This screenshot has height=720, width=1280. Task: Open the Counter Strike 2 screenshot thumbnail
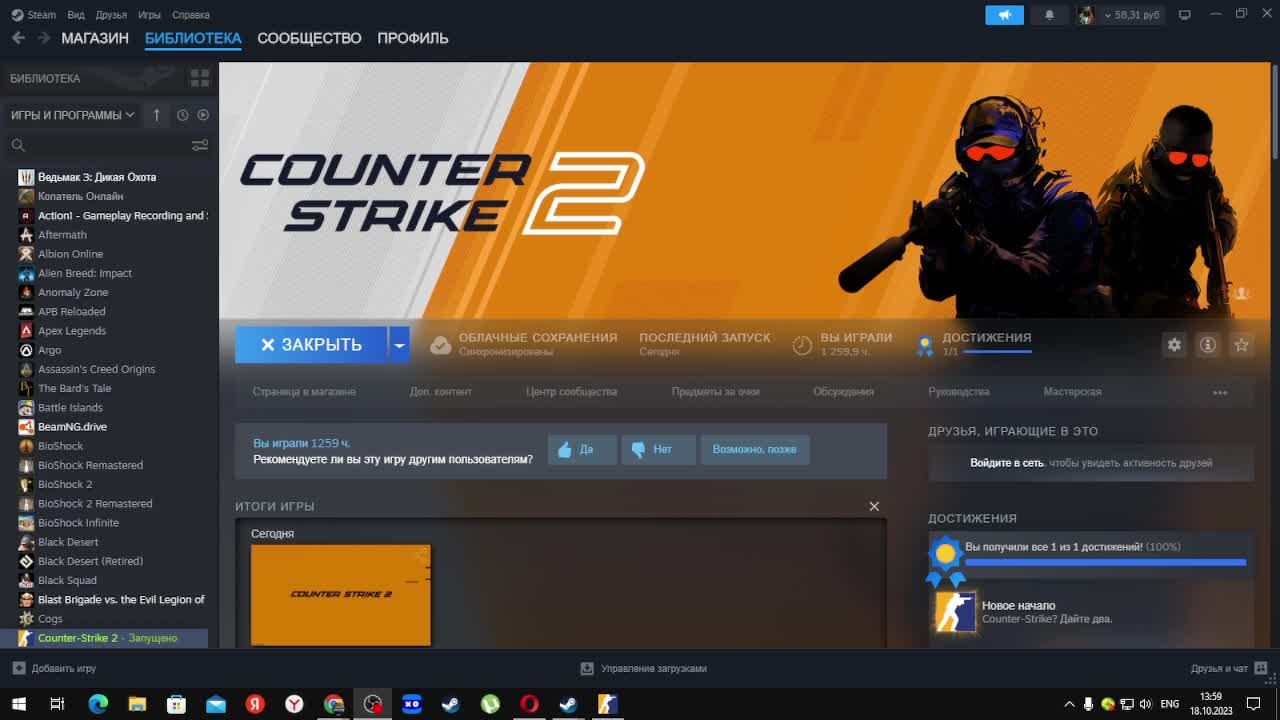[341, 594]
